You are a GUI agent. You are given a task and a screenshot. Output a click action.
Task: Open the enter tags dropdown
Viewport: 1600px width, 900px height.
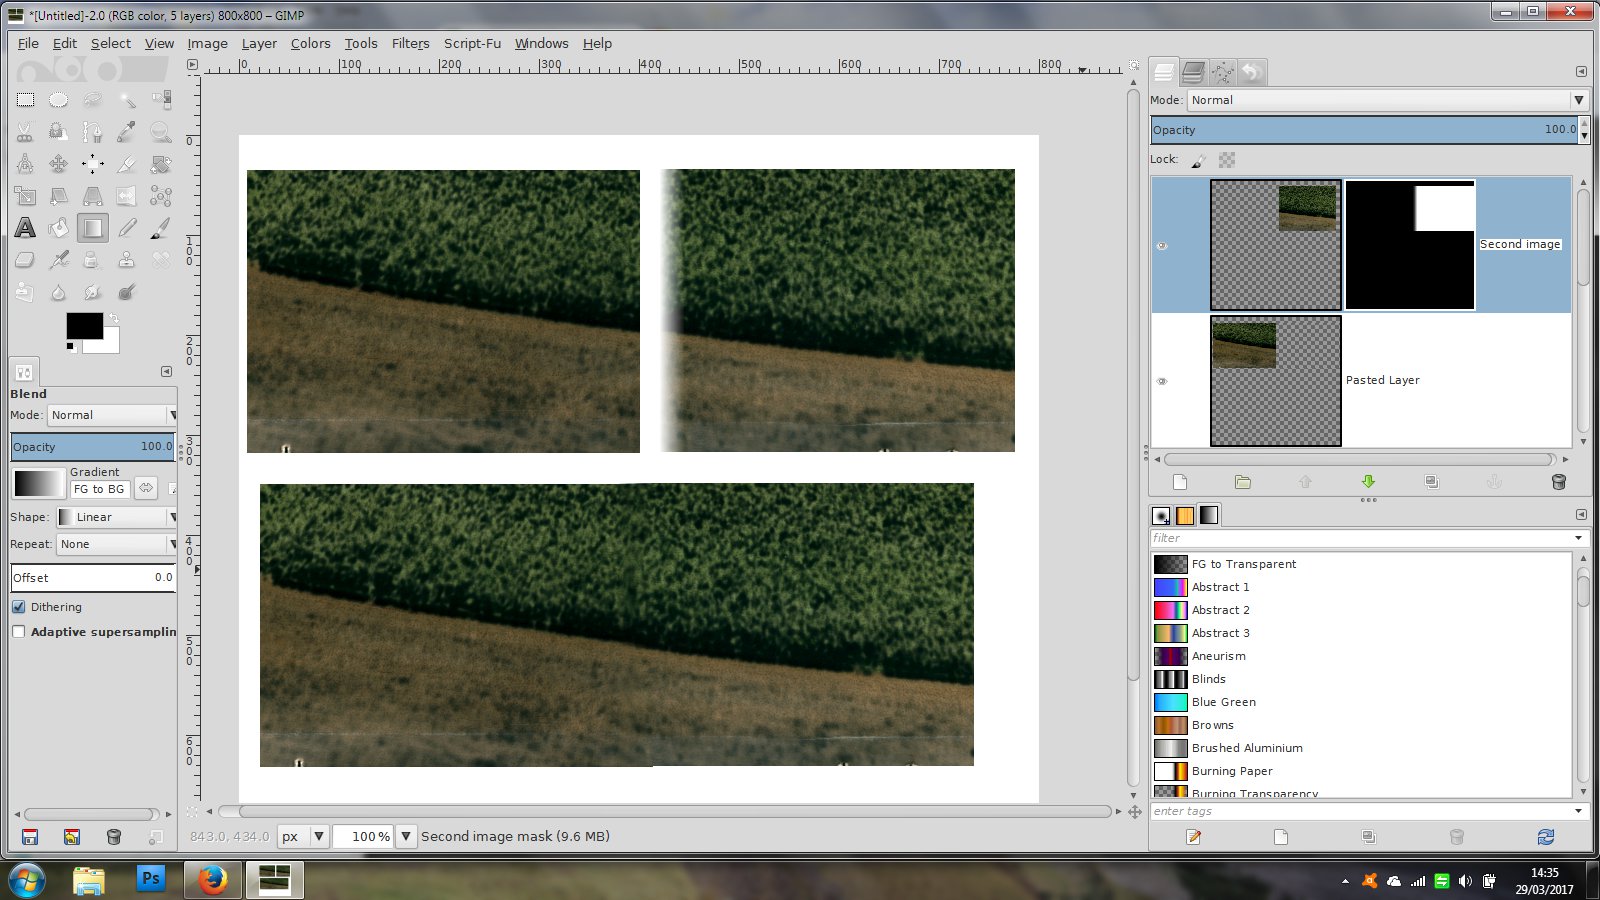tap(1579, 811)
